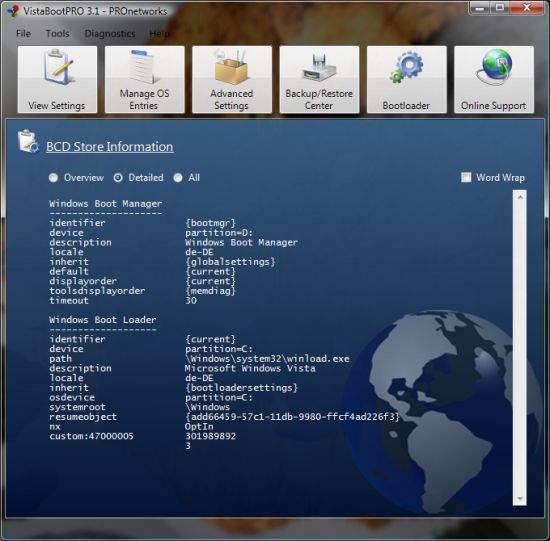Image resolution: width=550 pixels, height=541 pixels.
Task: Open the View Settings toolbar button
Action: click(x=57, y=79)
